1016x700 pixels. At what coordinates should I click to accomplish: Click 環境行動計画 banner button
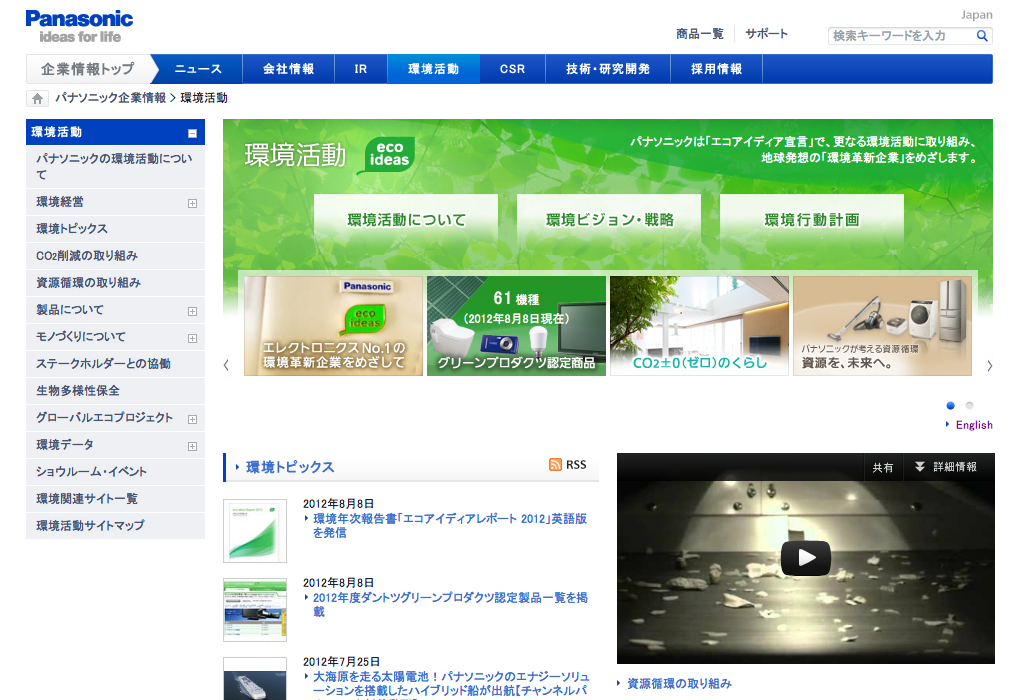[x=812, y=220]
